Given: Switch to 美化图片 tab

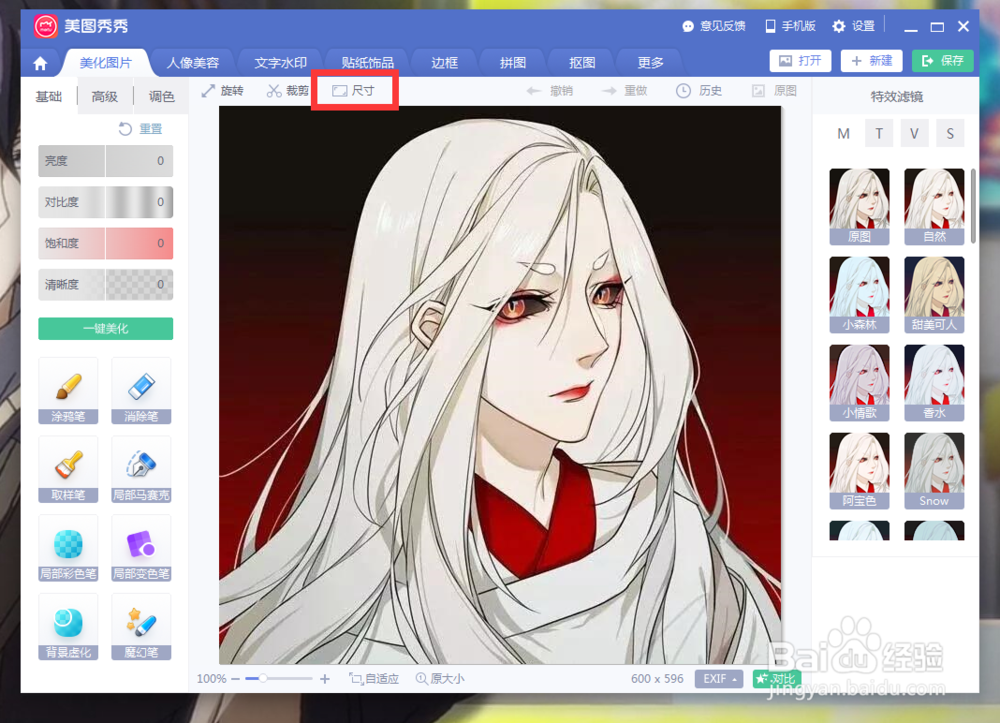Looking at the screenshot, I should (x=106, y=62).
